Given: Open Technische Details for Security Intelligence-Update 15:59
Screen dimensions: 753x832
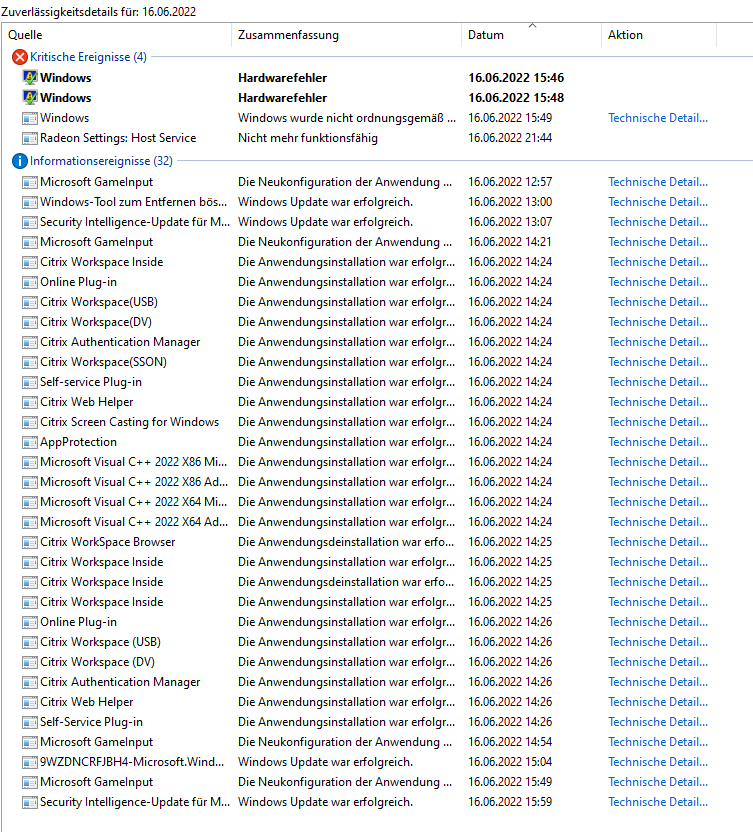Looking at the screenshot, I should [658, 802].
